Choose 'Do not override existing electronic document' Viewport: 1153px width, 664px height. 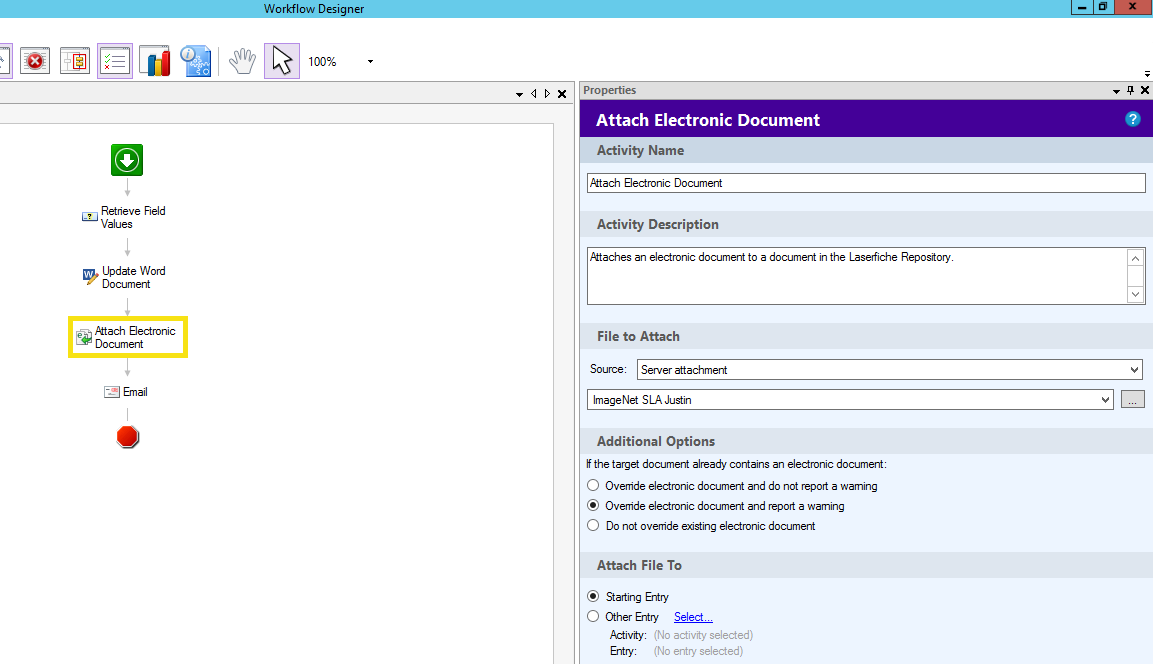tap(594, 525)
